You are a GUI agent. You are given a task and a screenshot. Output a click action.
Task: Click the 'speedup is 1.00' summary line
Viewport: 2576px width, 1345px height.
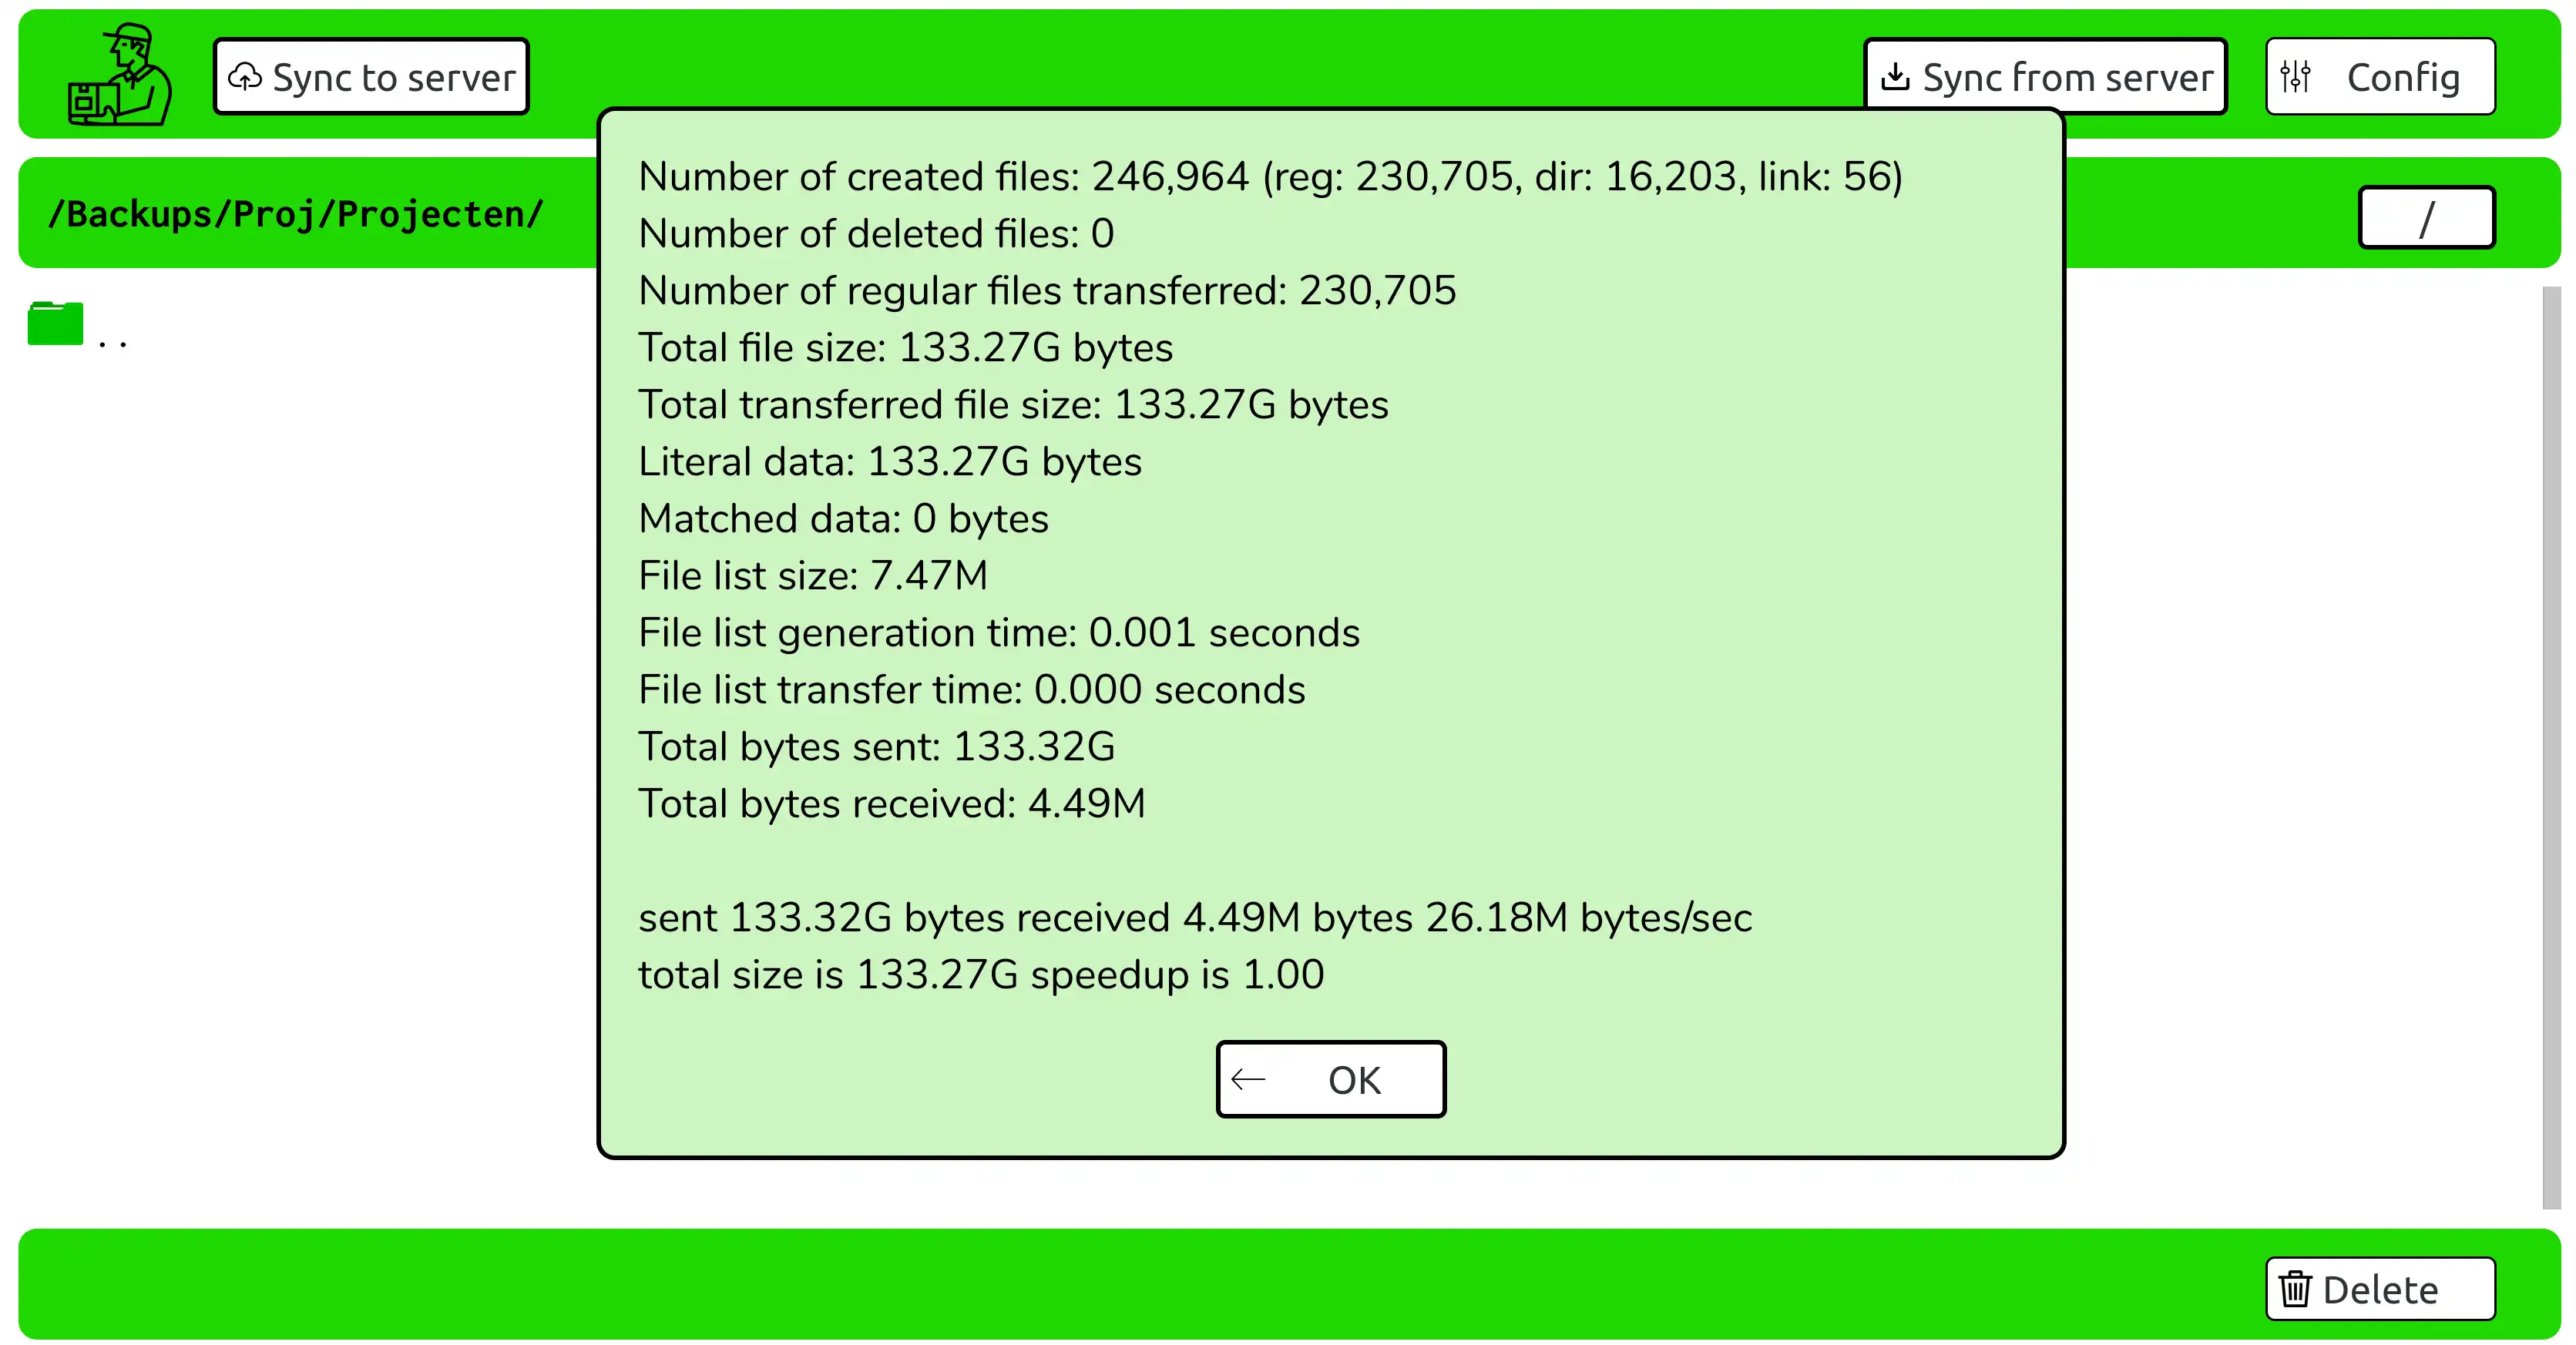point(980,975)
